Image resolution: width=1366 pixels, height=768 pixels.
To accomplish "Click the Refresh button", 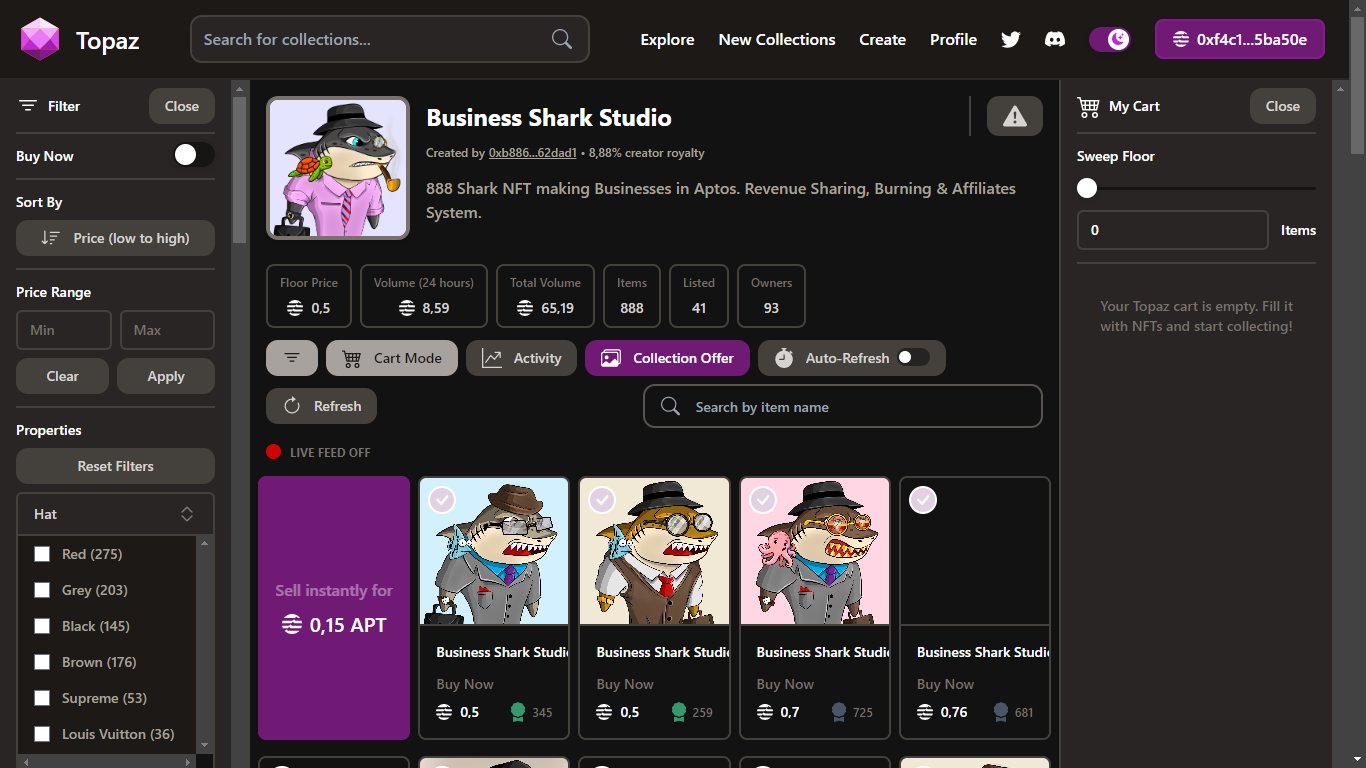I will [321, 406].
